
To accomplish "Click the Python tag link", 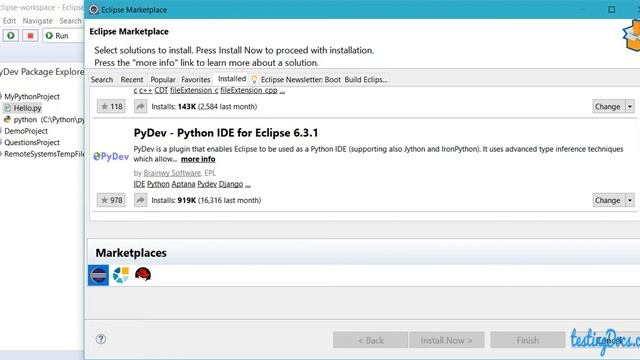I will [158, 184].
